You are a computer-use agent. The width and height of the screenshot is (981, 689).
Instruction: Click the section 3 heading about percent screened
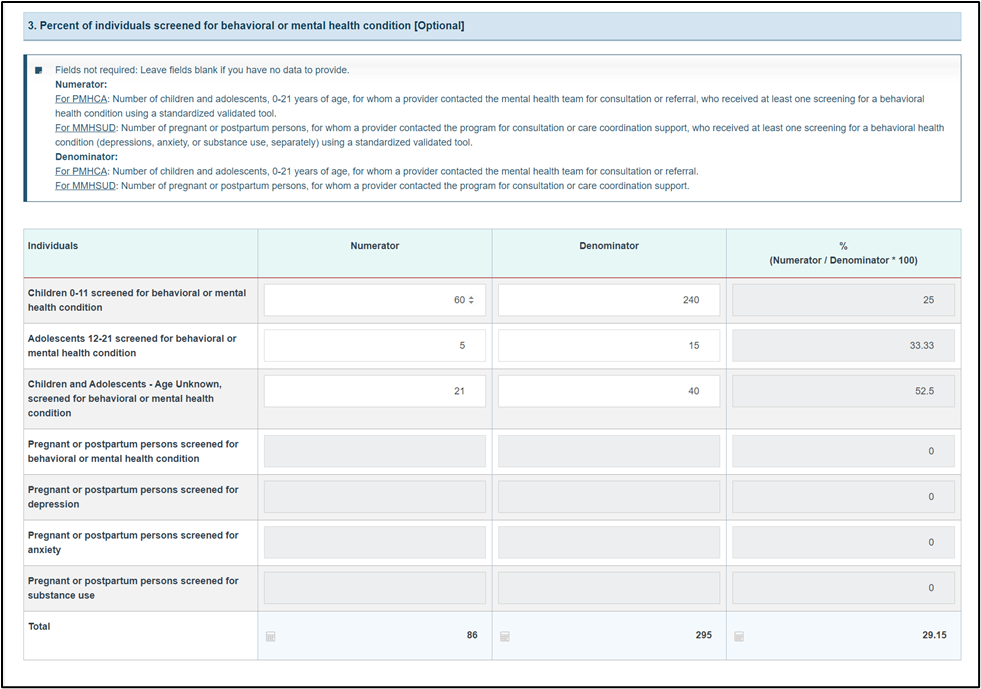tap(246, 26)
